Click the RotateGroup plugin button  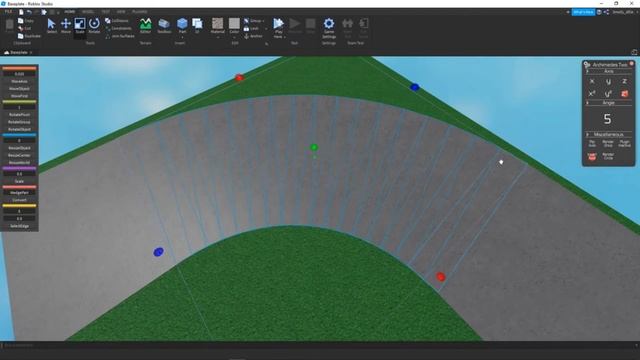point(20,122)
